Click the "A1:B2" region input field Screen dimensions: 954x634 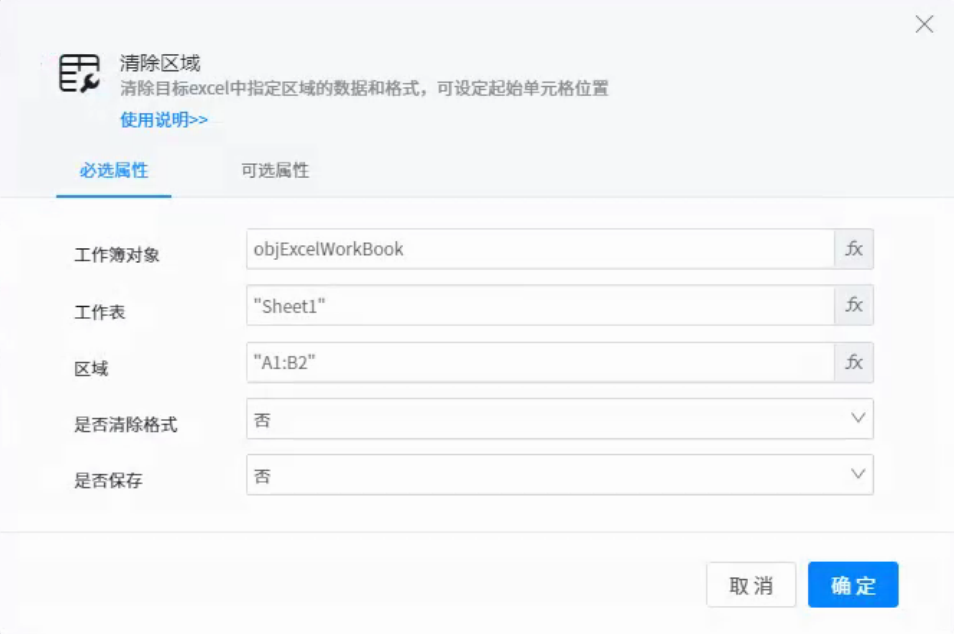(540, 362)
